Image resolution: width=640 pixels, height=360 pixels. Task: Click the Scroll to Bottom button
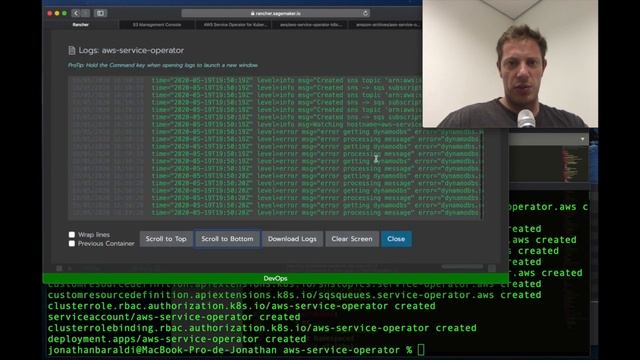227,239
